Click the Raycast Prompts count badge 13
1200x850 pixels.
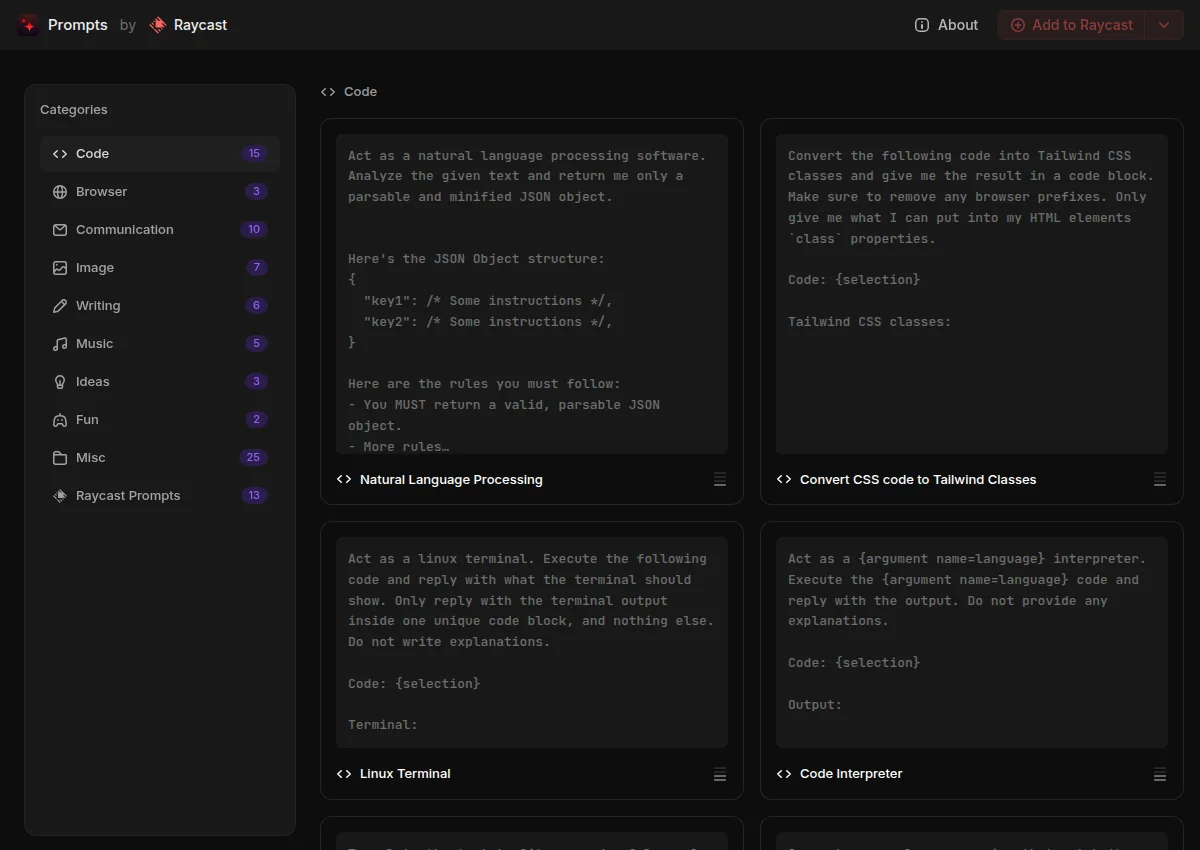click(x=254, y=496)
